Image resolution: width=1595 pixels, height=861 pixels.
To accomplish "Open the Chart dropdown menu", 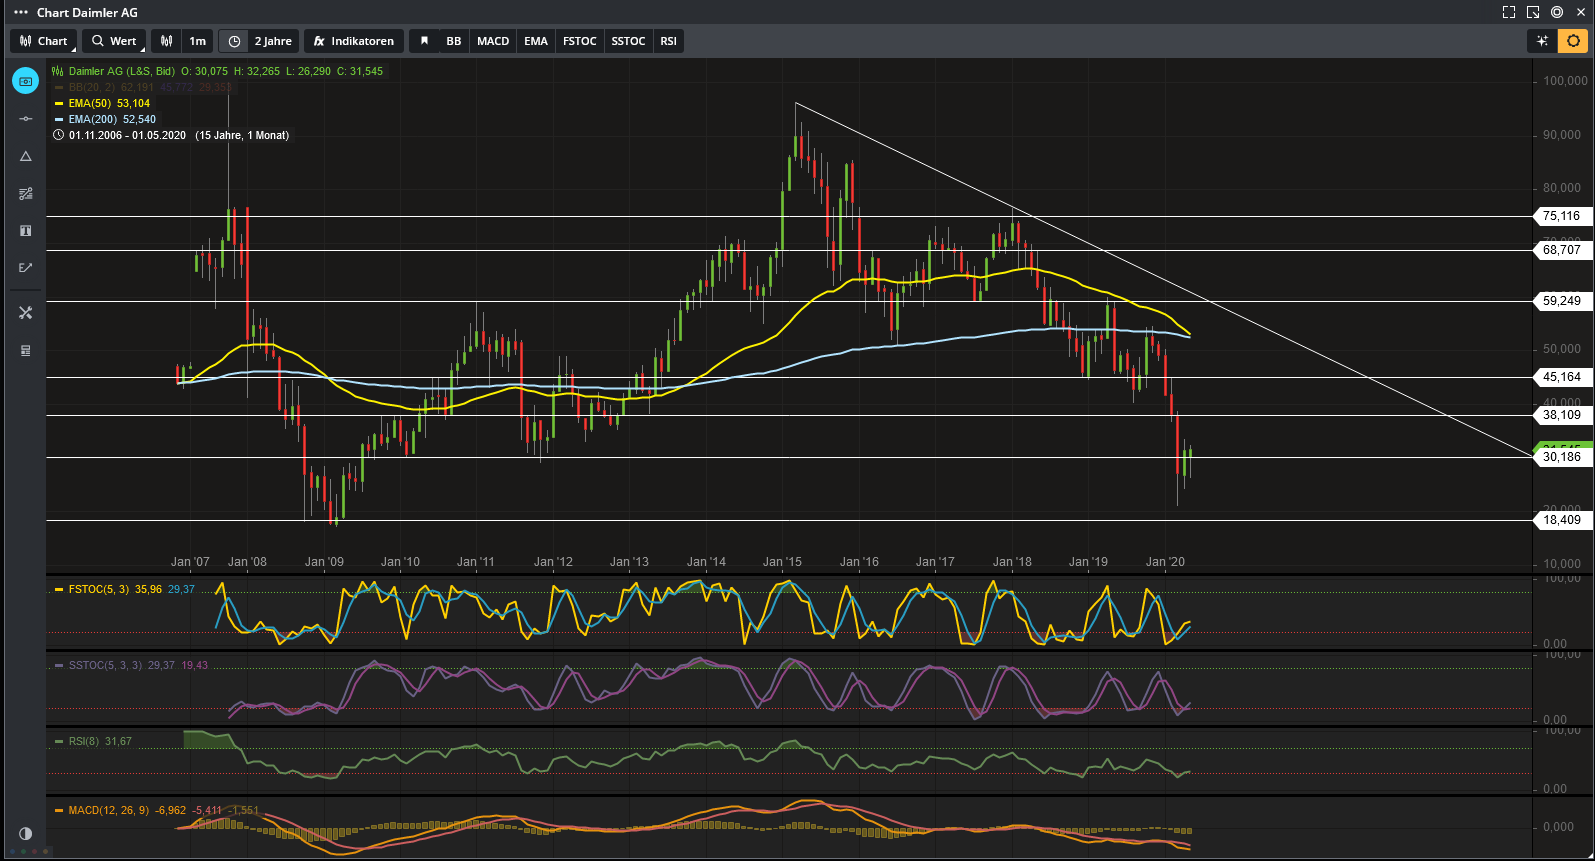I will point(43,41).
